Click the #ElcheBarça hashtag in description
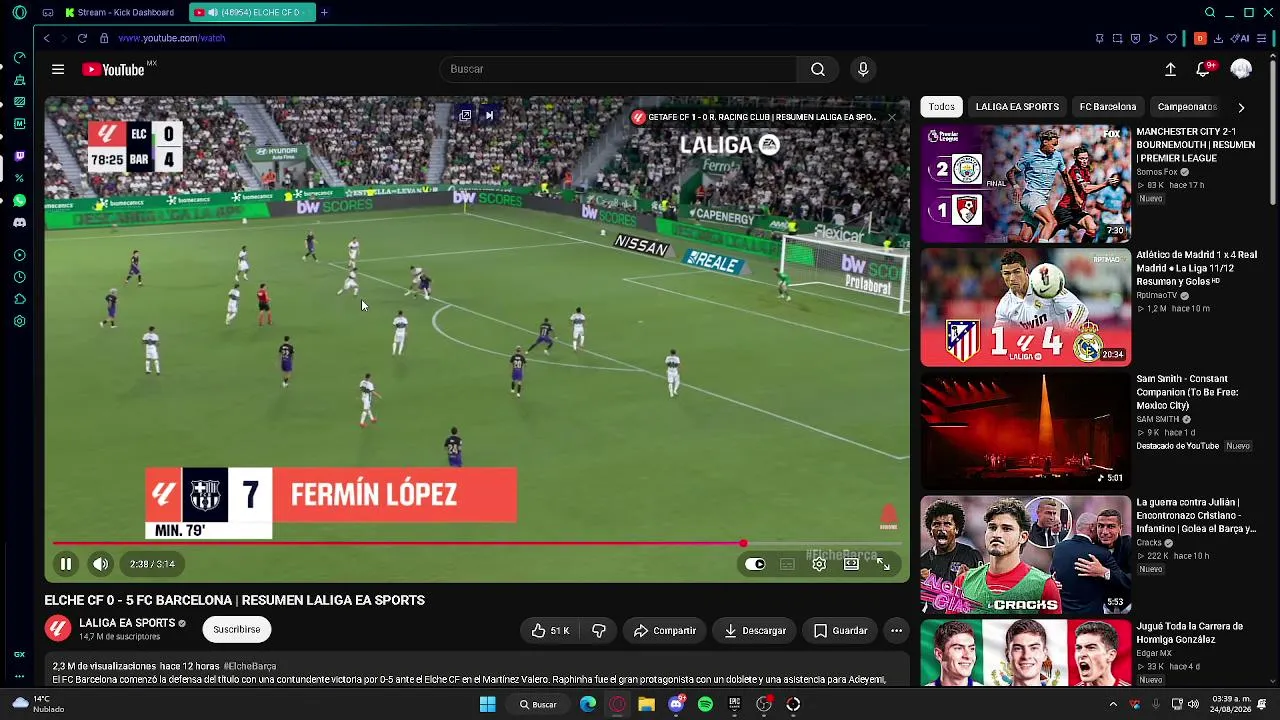This screenshot has width=1280, height=720. pos(250,666)
